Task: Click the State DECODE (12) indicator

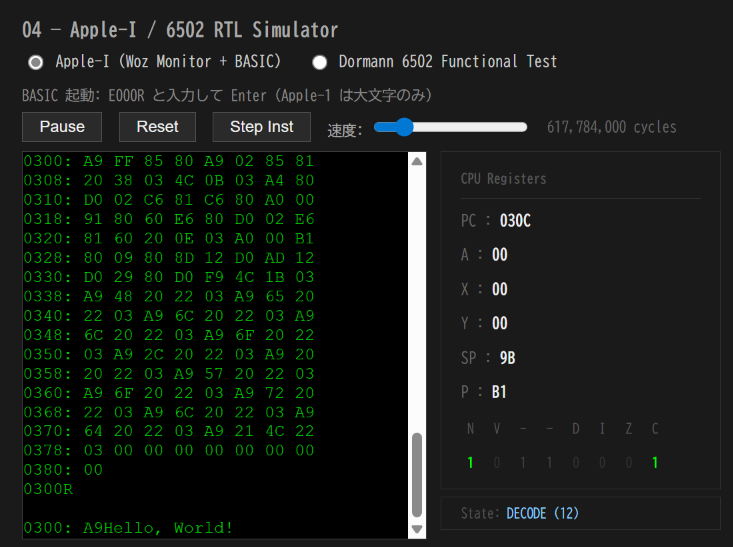Action: click(x=542, y=513)
